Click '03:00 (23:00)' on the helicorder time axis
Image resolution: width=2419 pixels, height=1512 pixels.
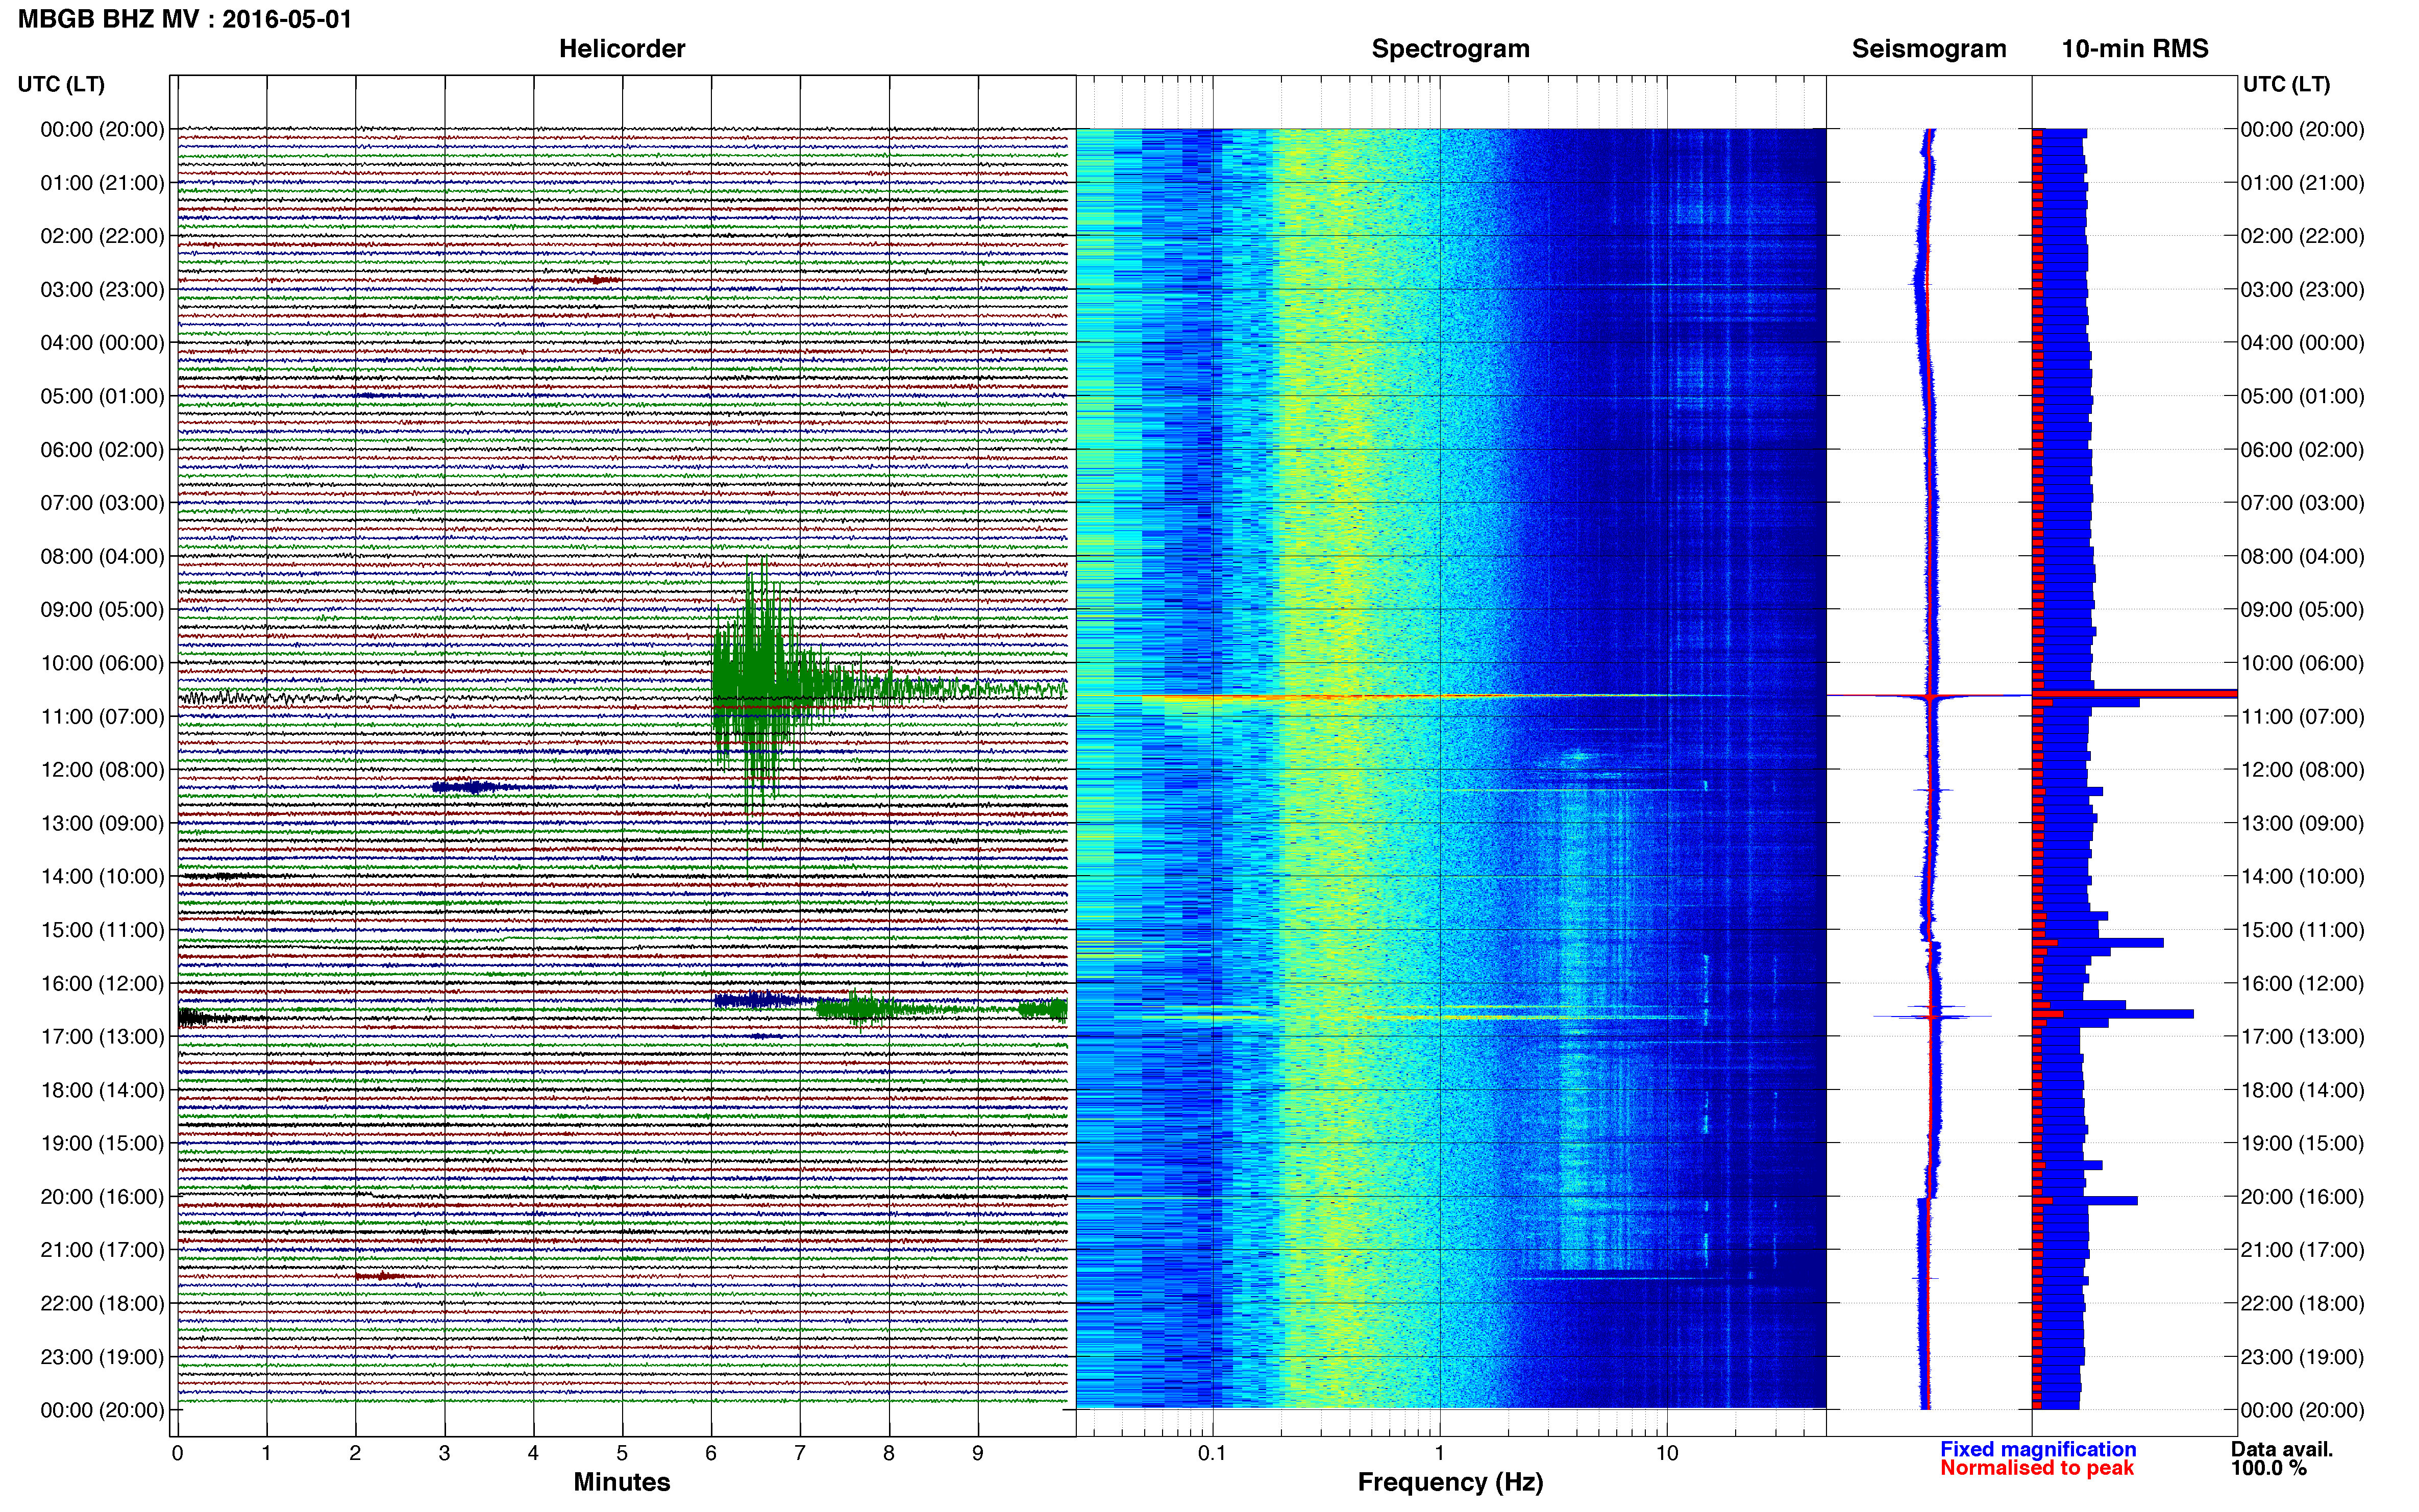coord(102,290)
